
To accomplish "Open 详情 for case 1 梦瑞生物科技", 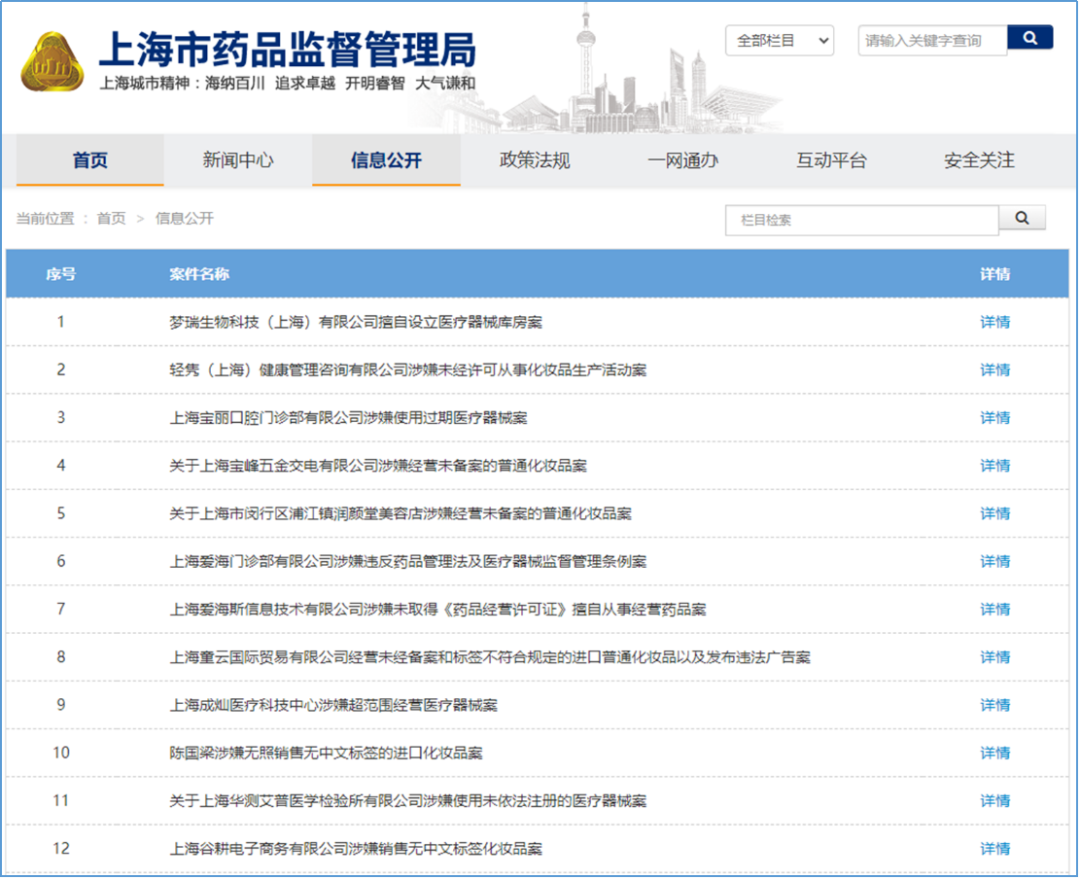I will tap(994, 322).
